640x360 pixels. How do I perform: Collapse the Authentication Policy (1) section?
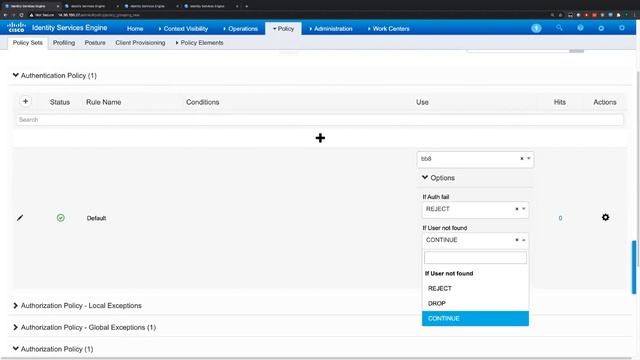click(16, 75)
